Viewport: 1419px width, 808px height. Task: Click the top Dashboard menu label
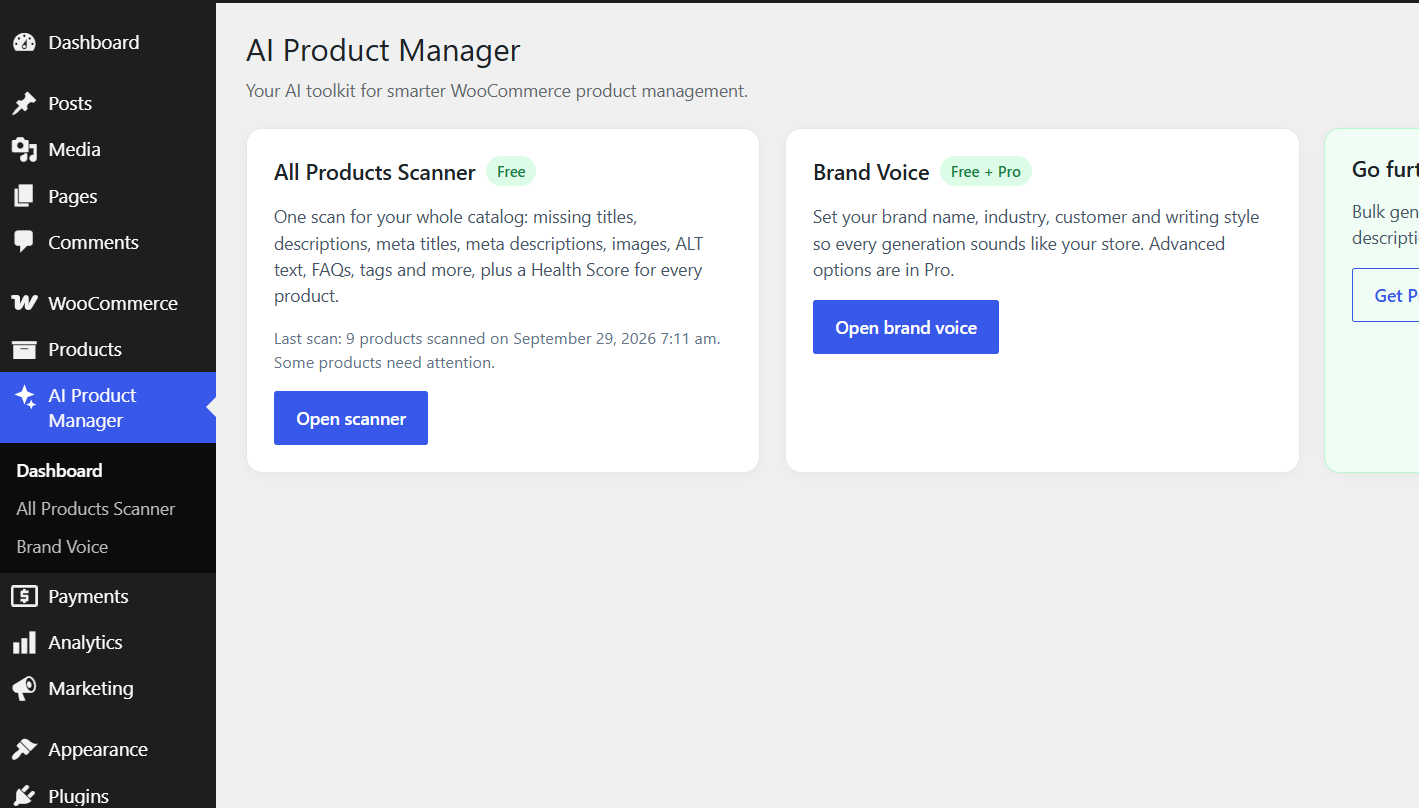point(94,43)
